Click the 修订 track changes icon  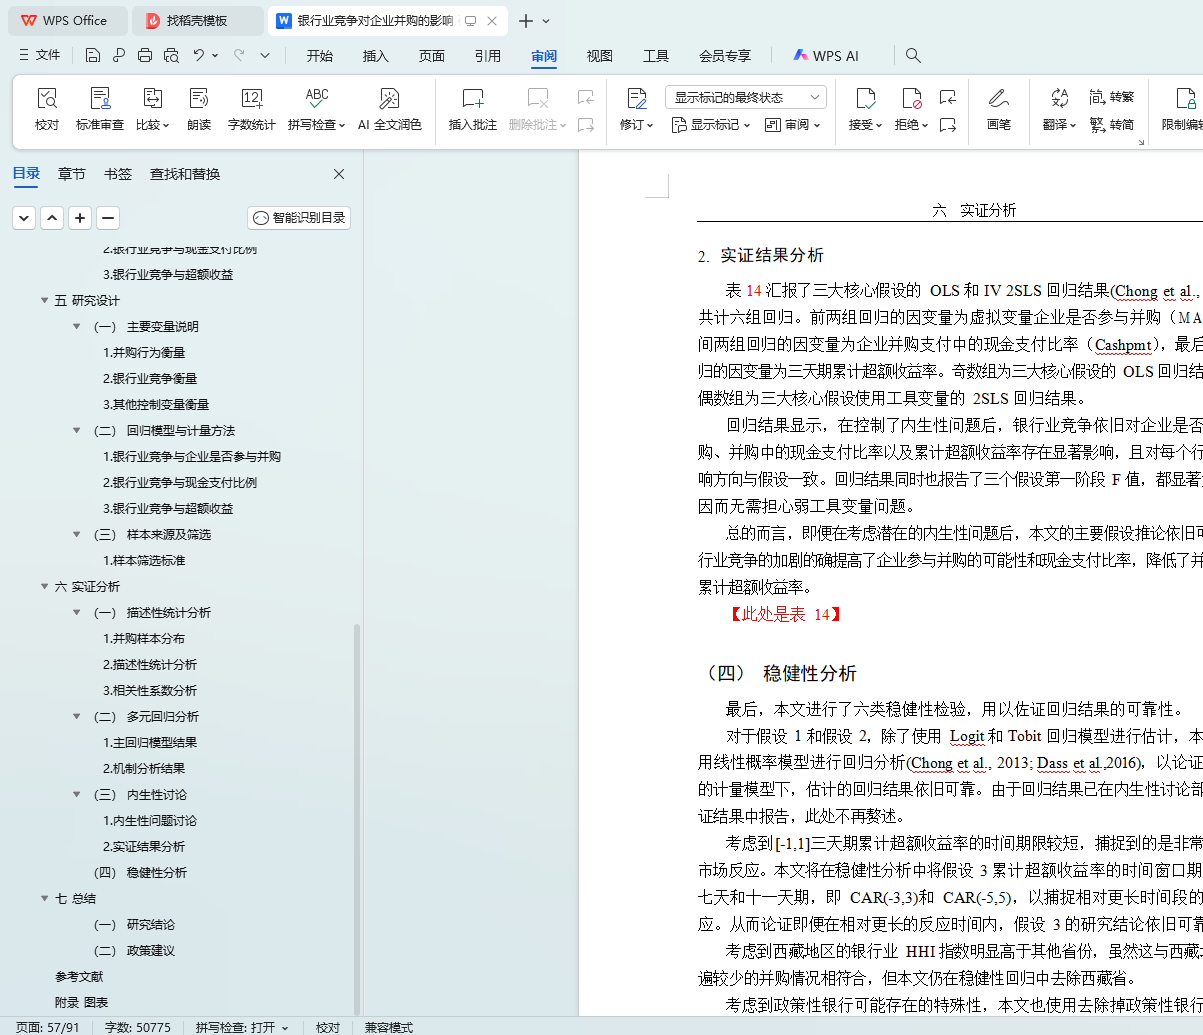(x=637, y=98)
